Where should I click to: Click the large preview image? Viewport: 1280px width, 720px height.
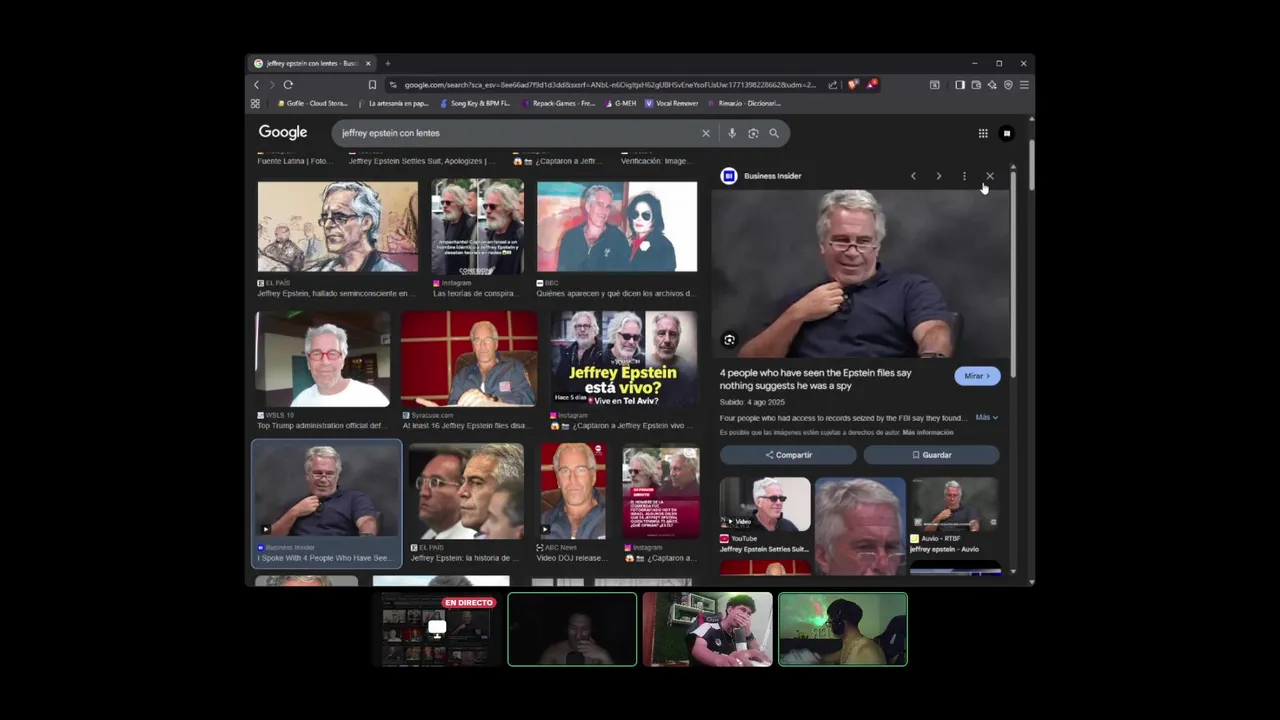[x=860, y=274]
